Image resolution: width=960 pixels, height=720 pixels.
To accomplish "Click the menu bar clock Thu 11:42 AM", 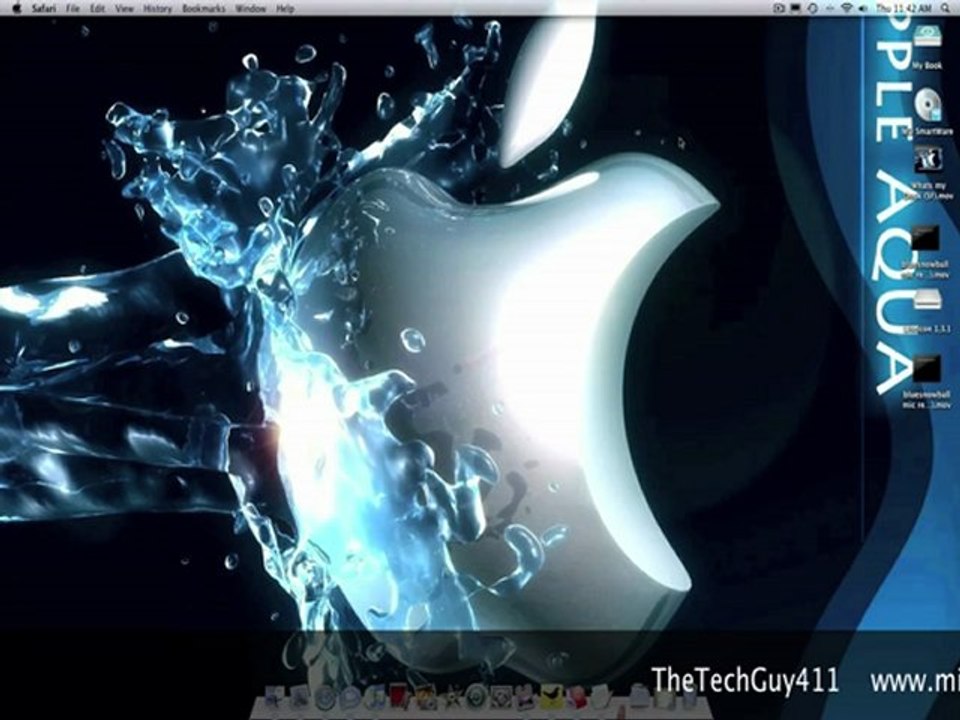I will (x=904, y=9).
